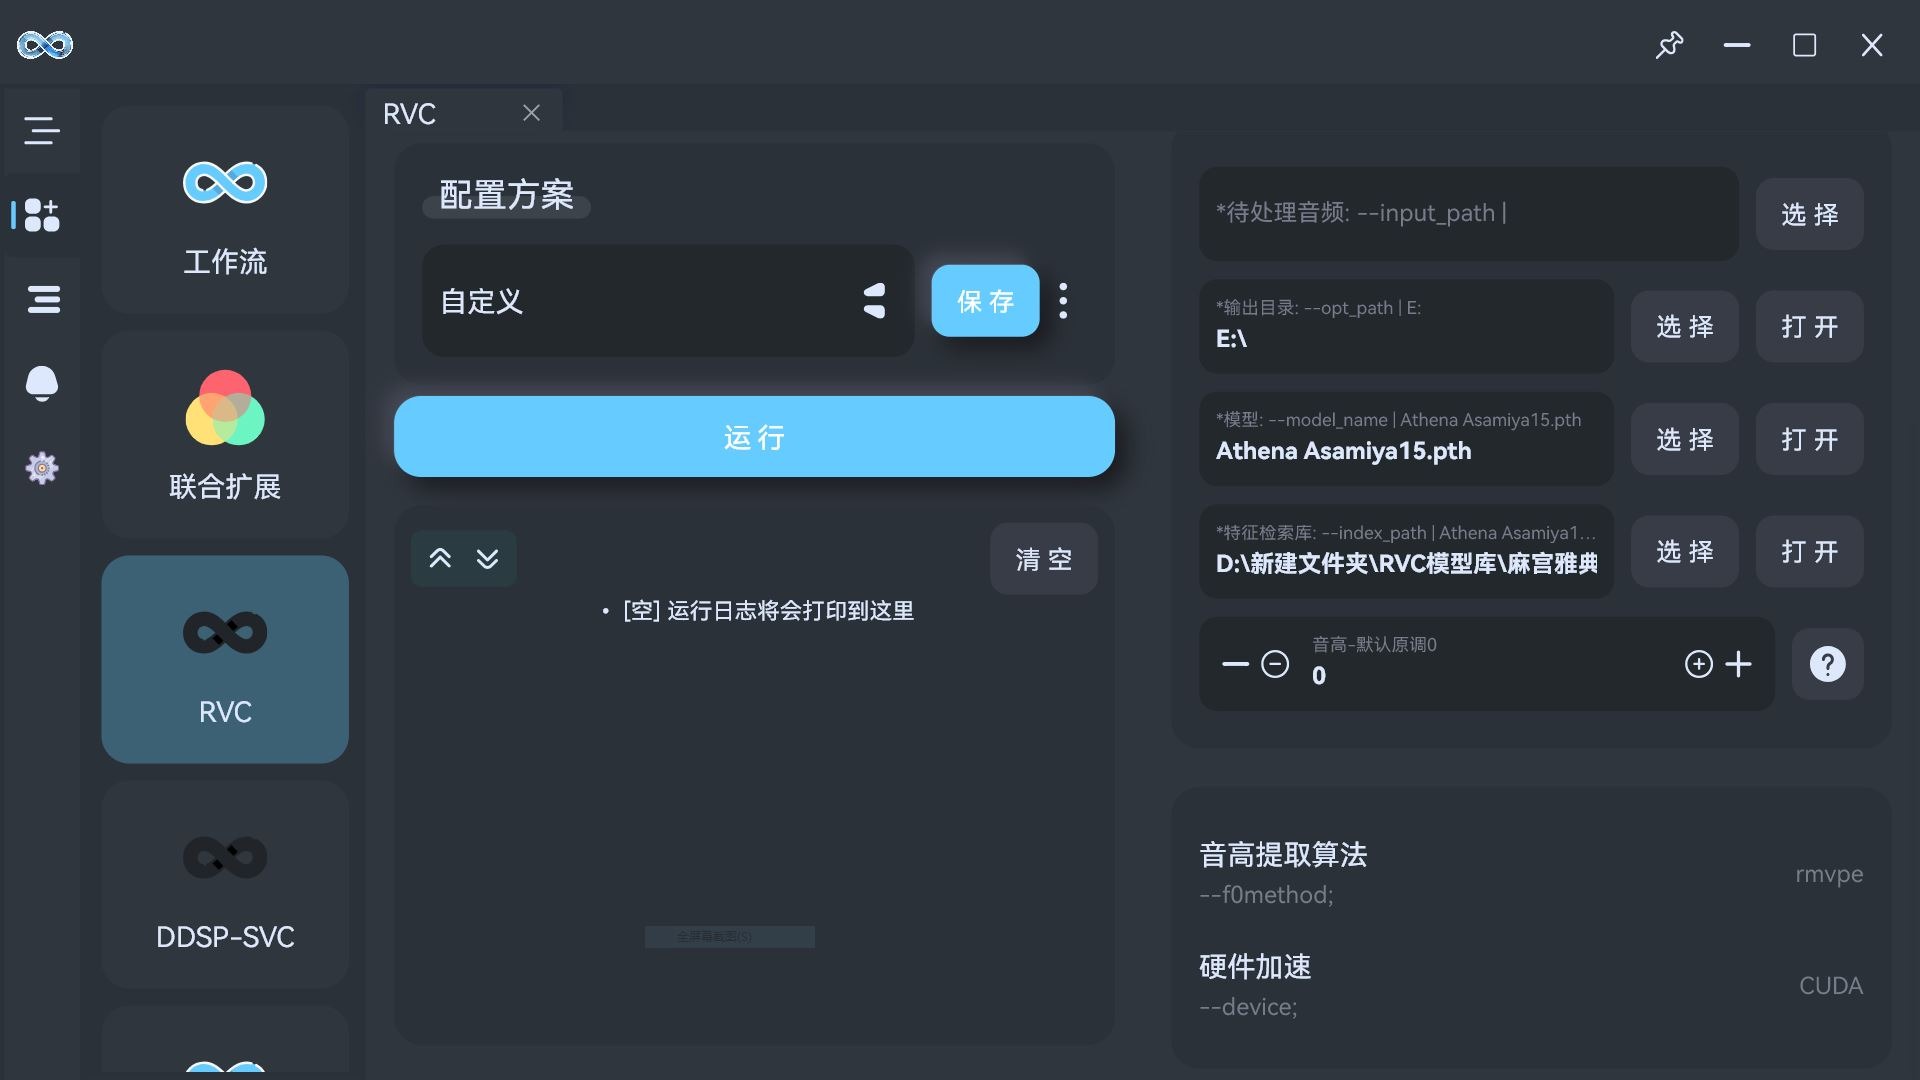The image size is (1920, 1080).
Task: Expand the 自定义 config preset dropdown
Action: pyautogui.click(x=667, y=301)
